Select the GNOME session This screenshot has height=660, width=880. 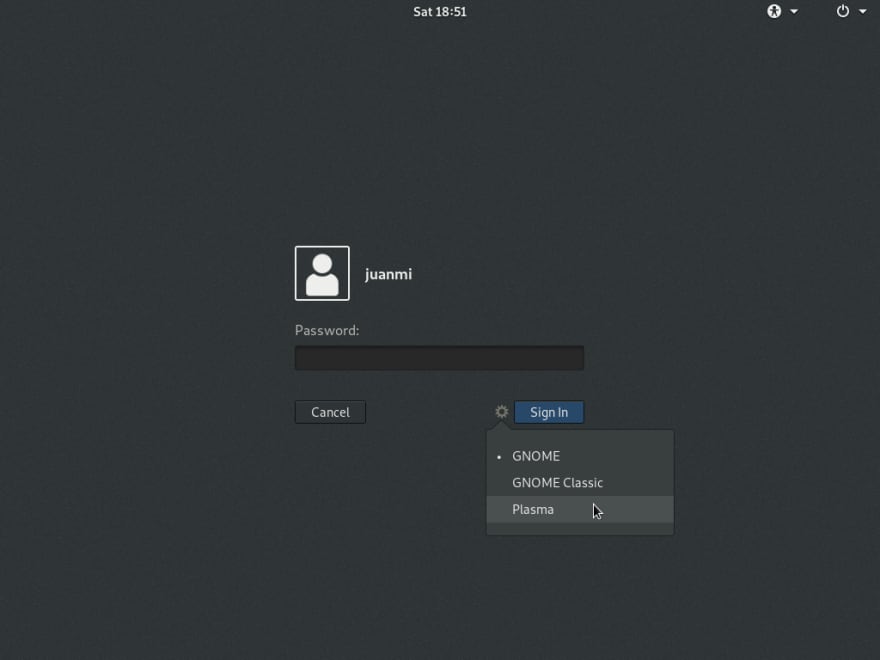click(x=580, y=456)
